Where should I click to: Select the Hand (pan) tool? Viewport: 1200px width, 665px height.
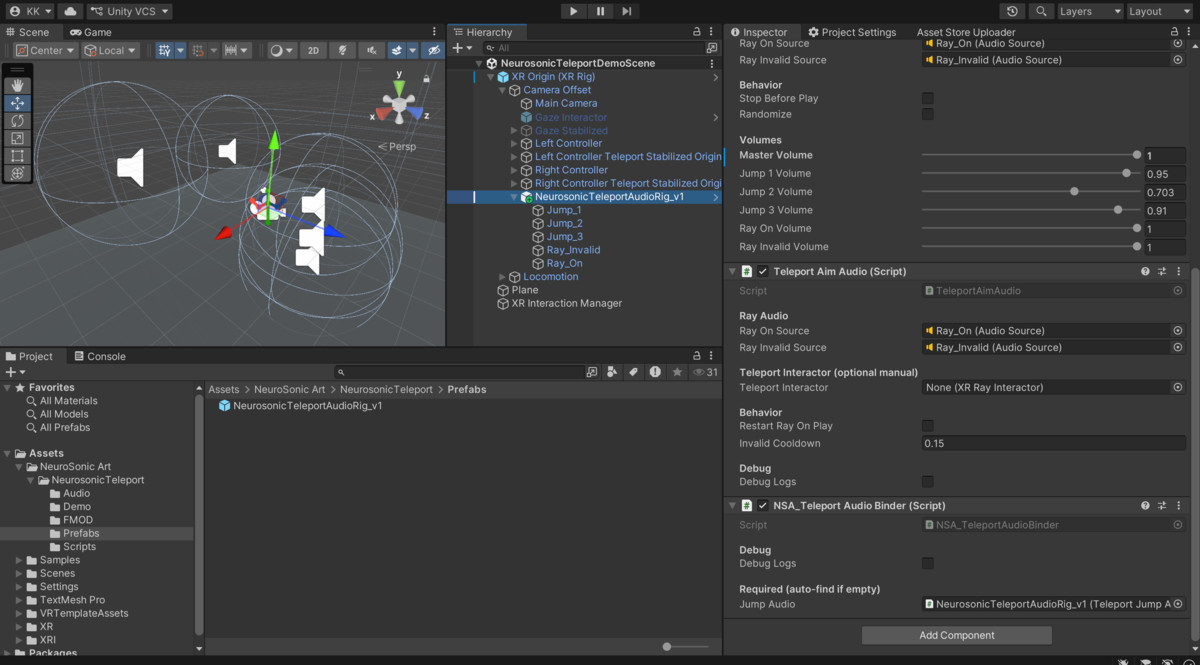(17, 85)
